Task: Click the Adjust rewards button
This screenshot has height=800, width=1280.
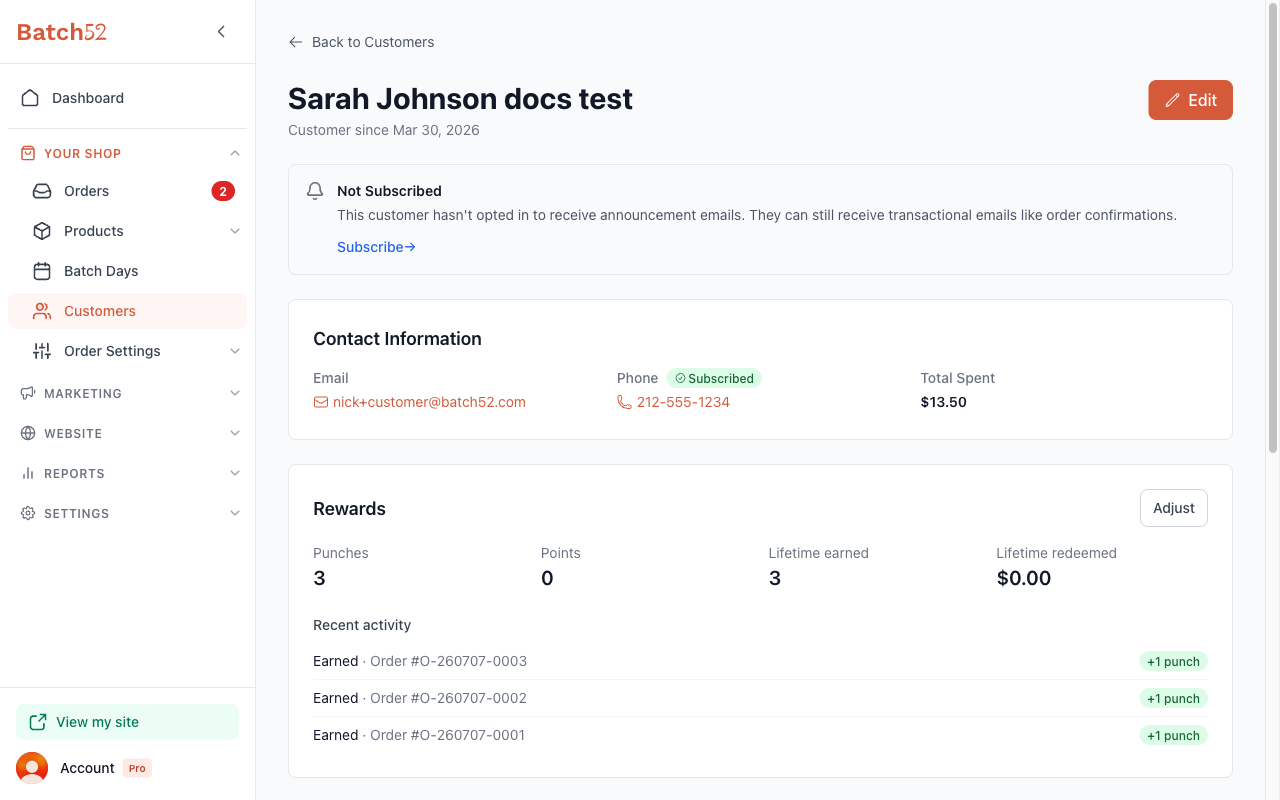Action: pyautogui.click(x=1174, y=508)
